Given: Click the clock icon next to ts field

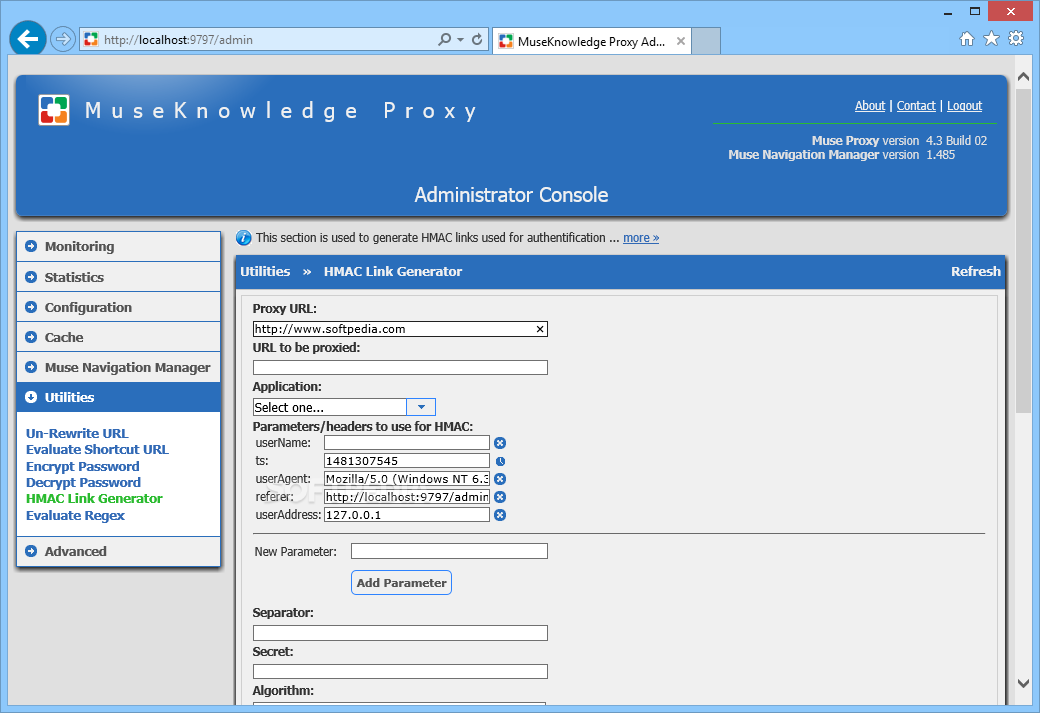Looking at the screenshot, I should 500,461.
